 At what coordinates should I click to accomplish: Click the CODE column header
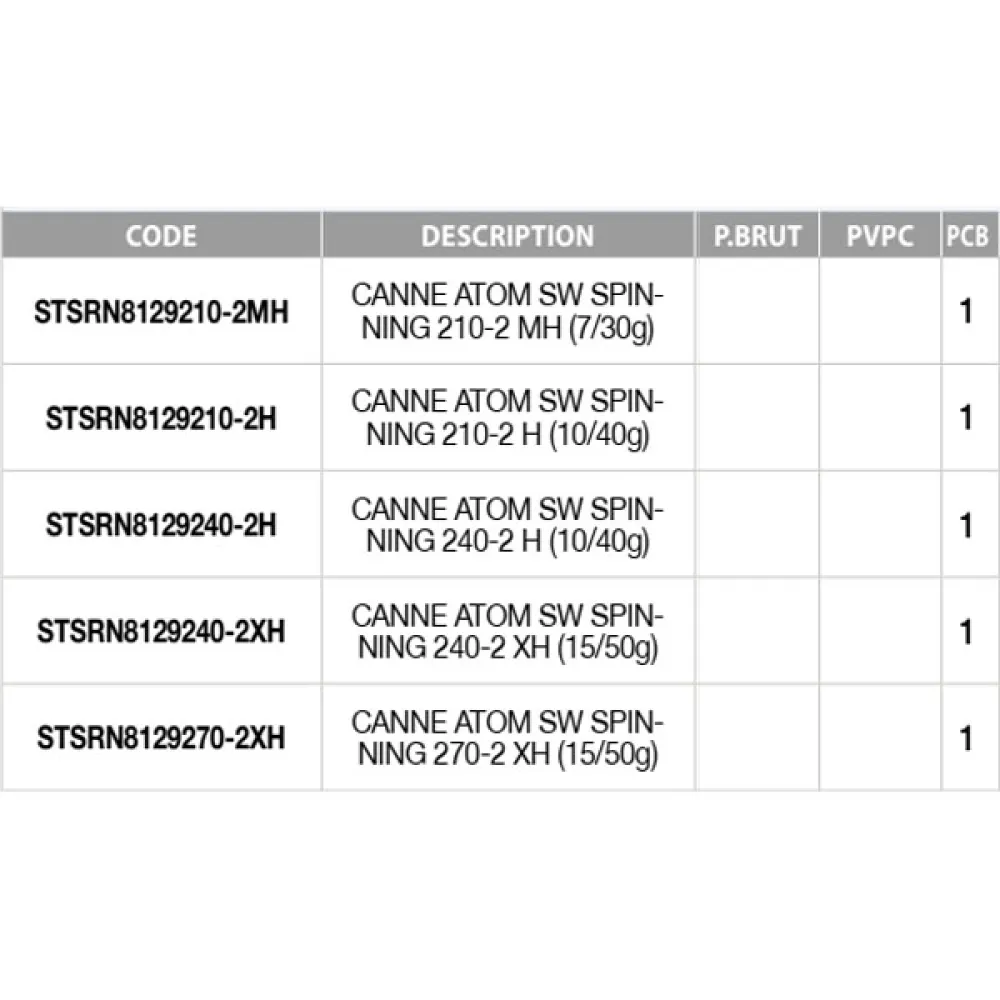tap(161, 236)
